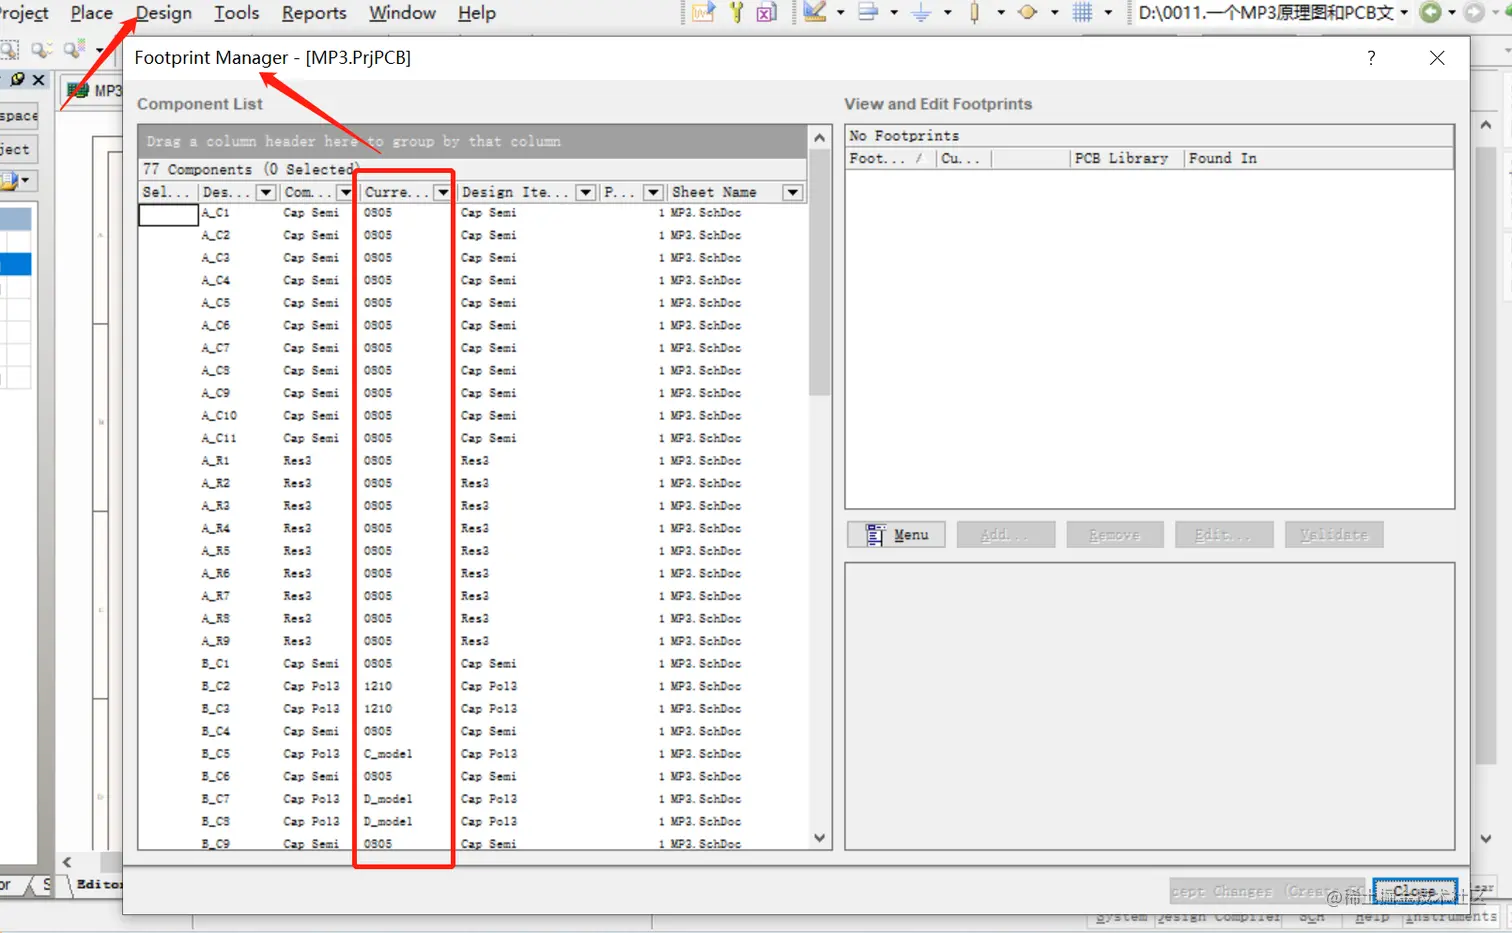Expand the grid options dropdown arrow
Screen dimensions: 1512x933
click(1108, 12)
